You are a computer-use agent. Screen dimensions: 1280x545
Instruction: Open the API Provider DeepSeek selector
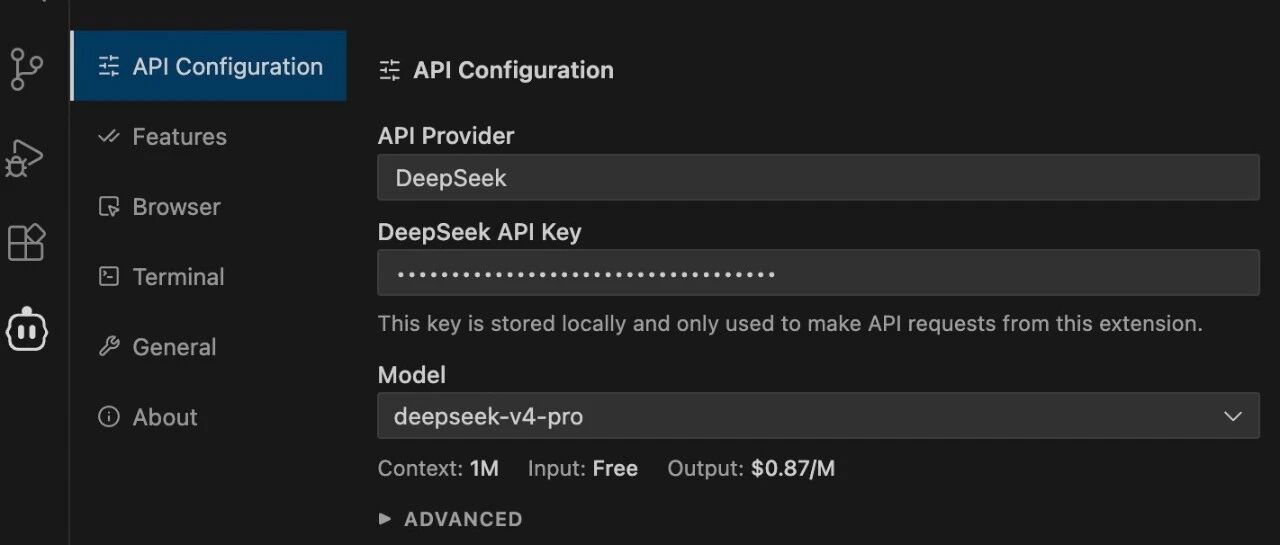coord(818,178)
